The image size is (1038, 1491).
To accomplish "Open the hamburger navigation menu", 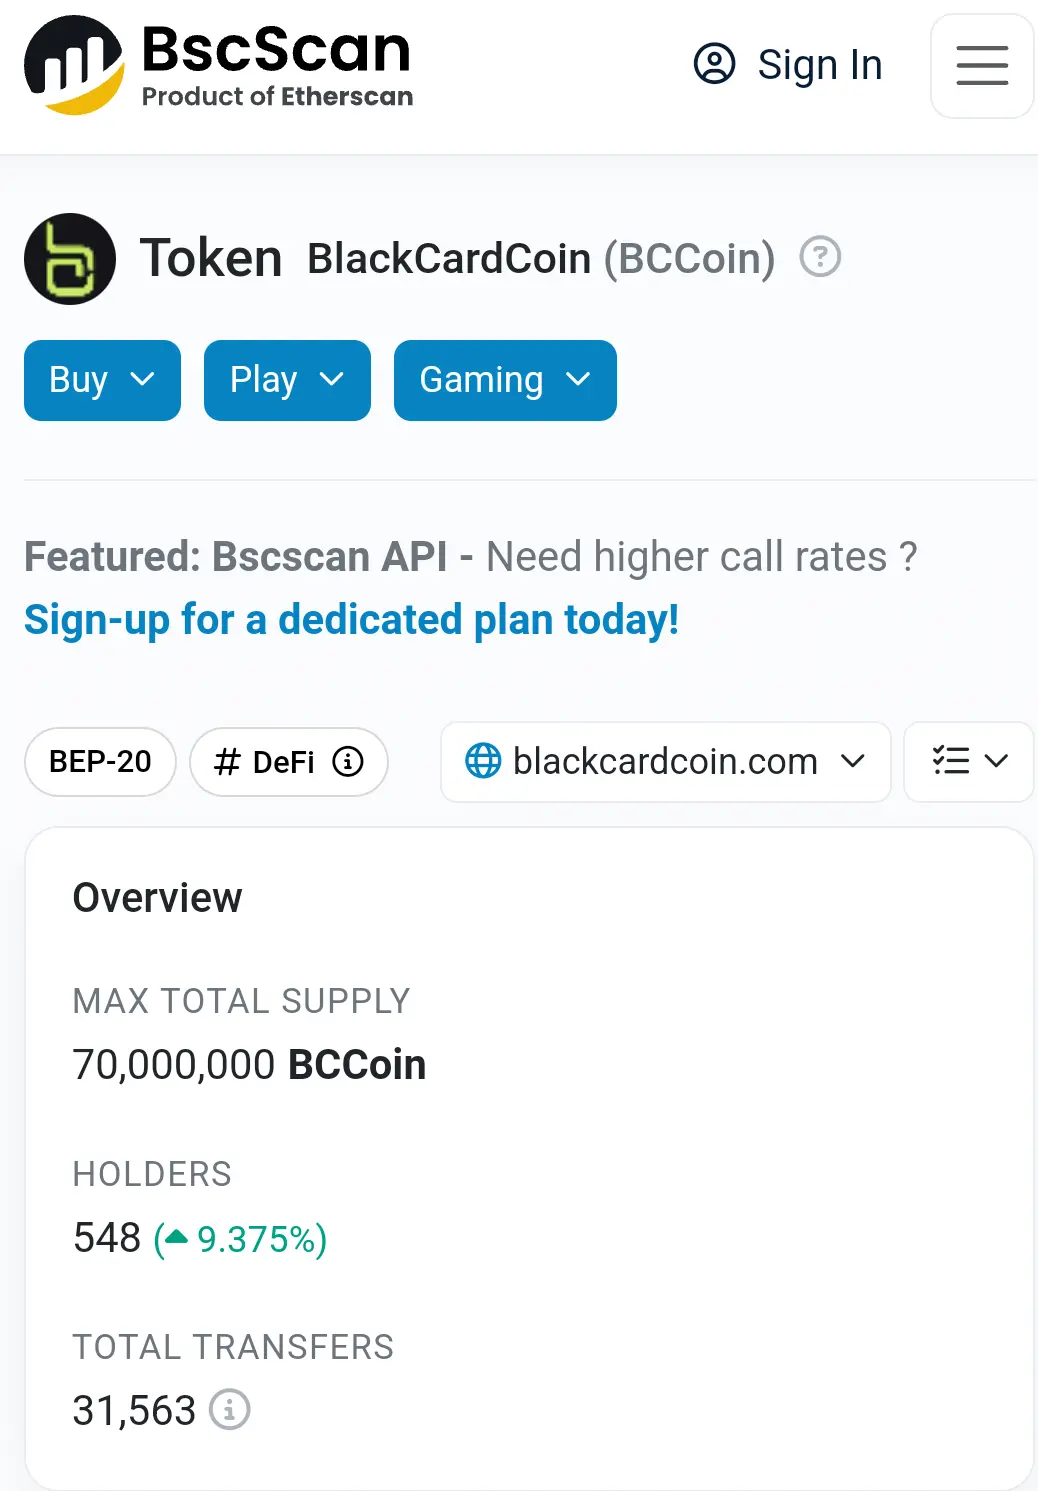I will (x=982, y=66).
